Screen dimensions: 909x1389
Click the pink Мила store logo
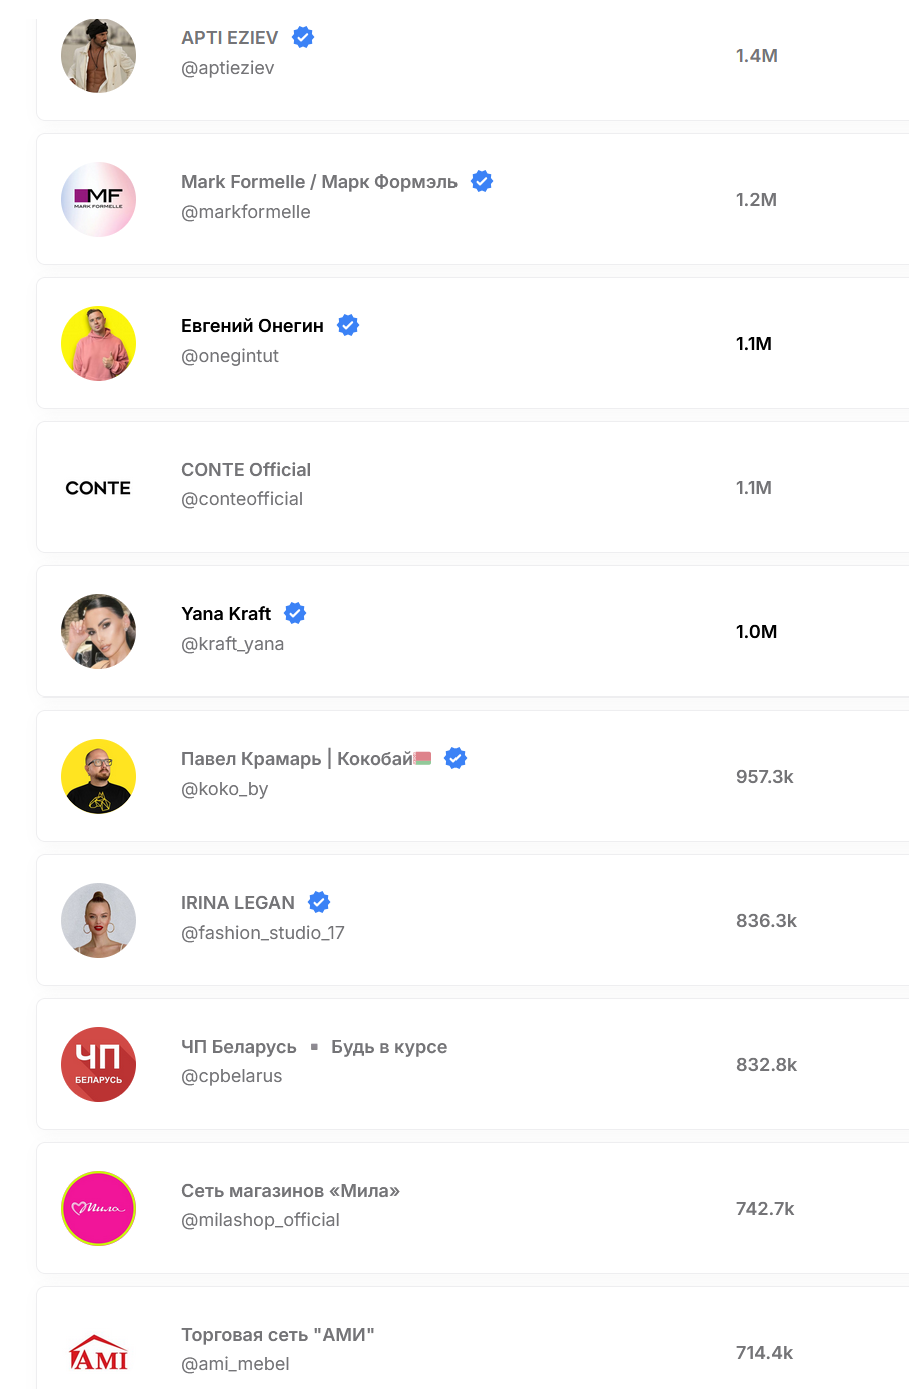click(x=98, y=1208)
